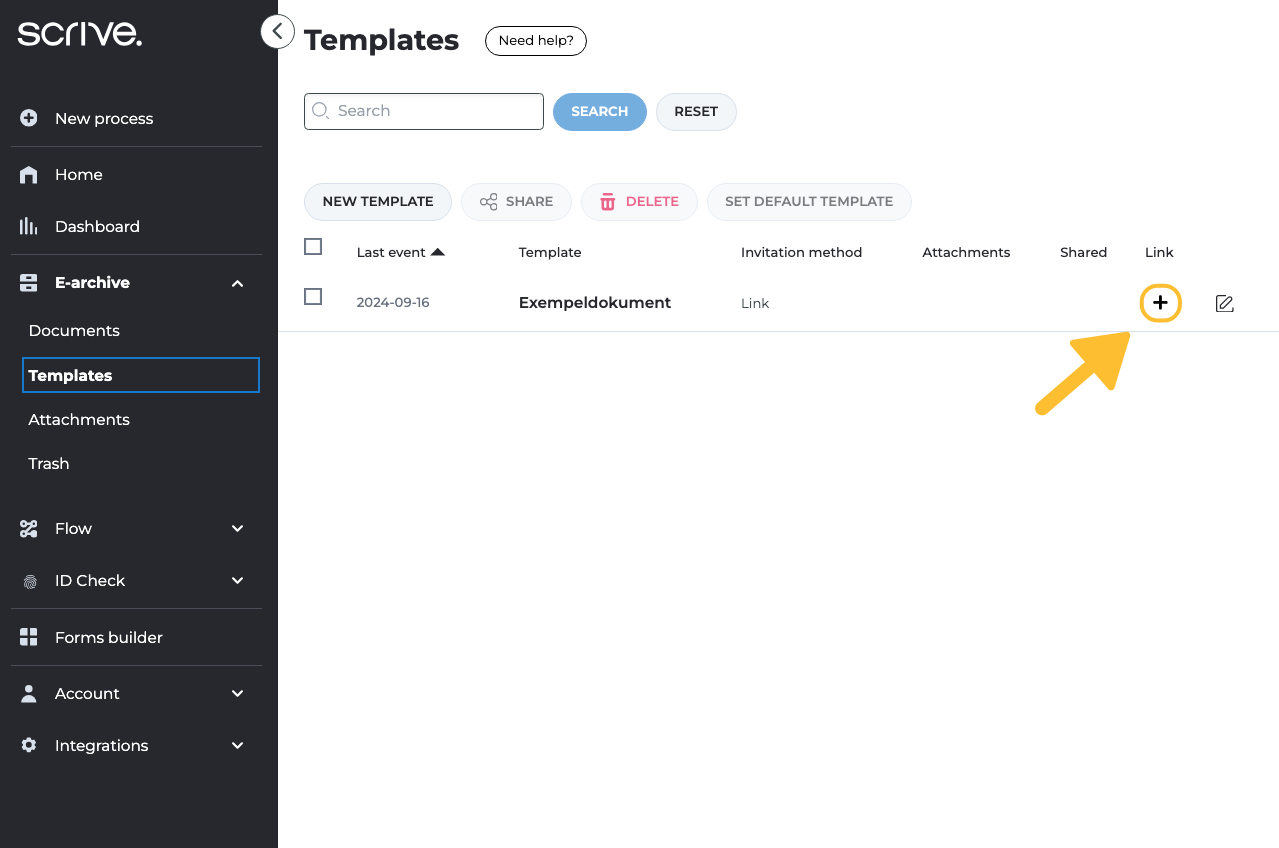Image resolution: width=1279 pixels, height=848 pixels.
Task: Open the Trash menu item
Action: [x=49, y=464]
